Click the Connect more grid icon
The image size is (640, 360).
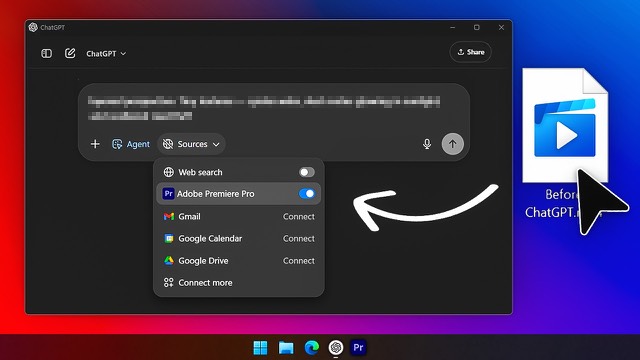point(169,282)
